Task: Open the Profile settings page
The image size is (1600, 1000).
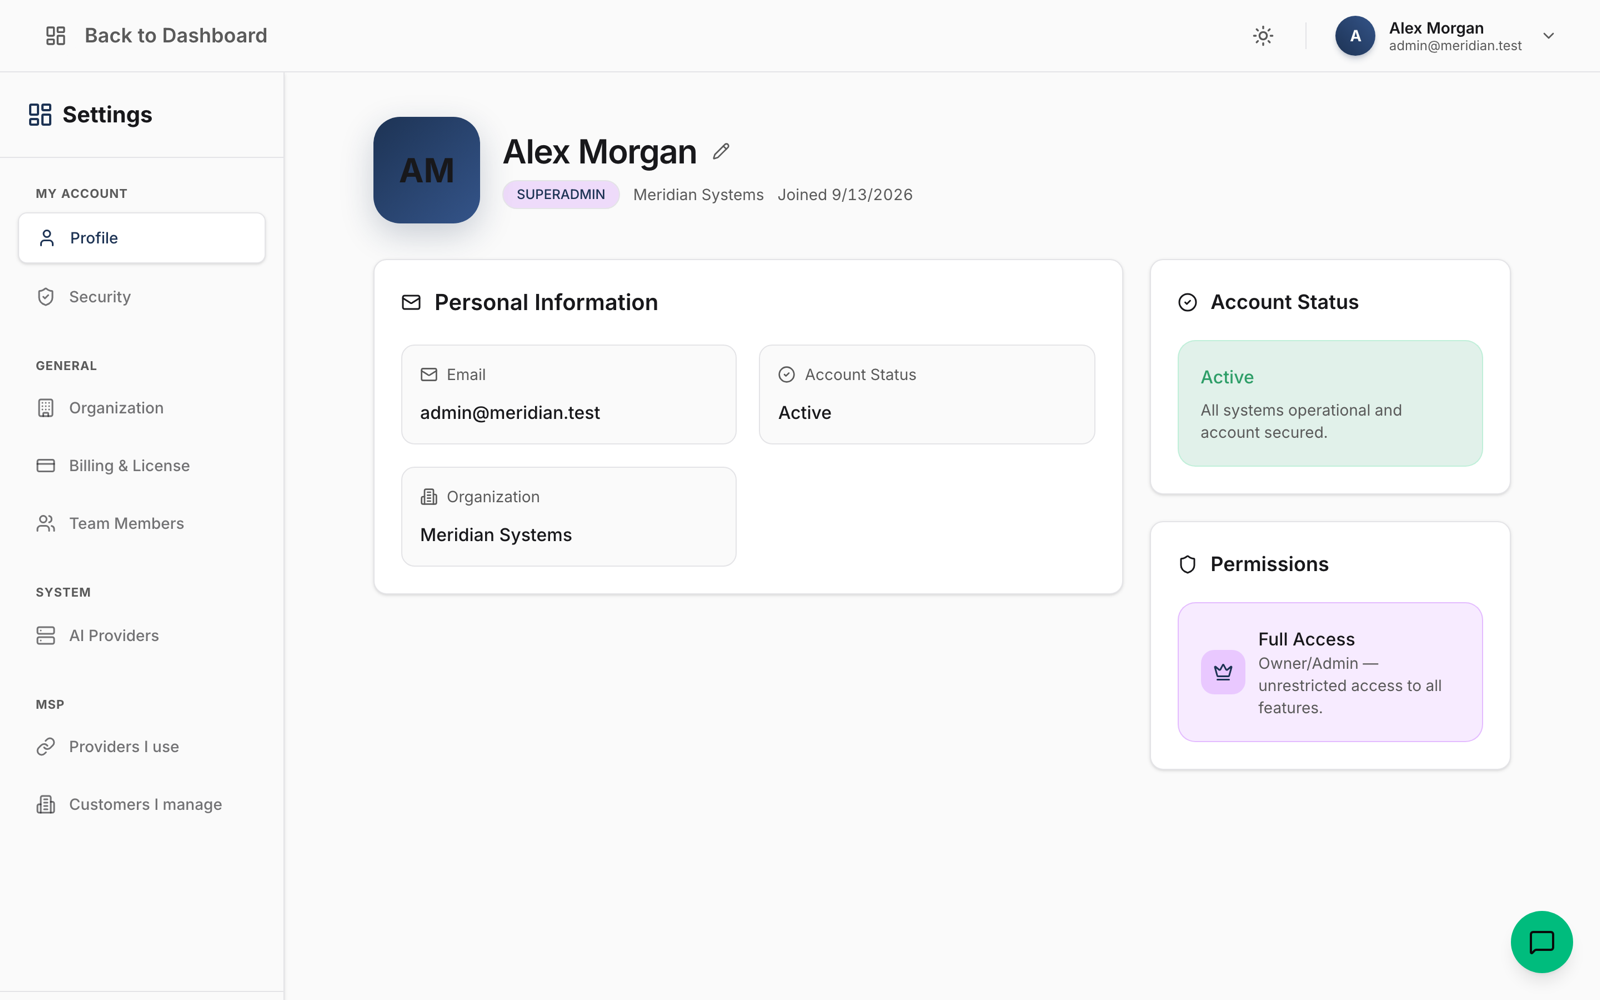Action: [142, 238]
